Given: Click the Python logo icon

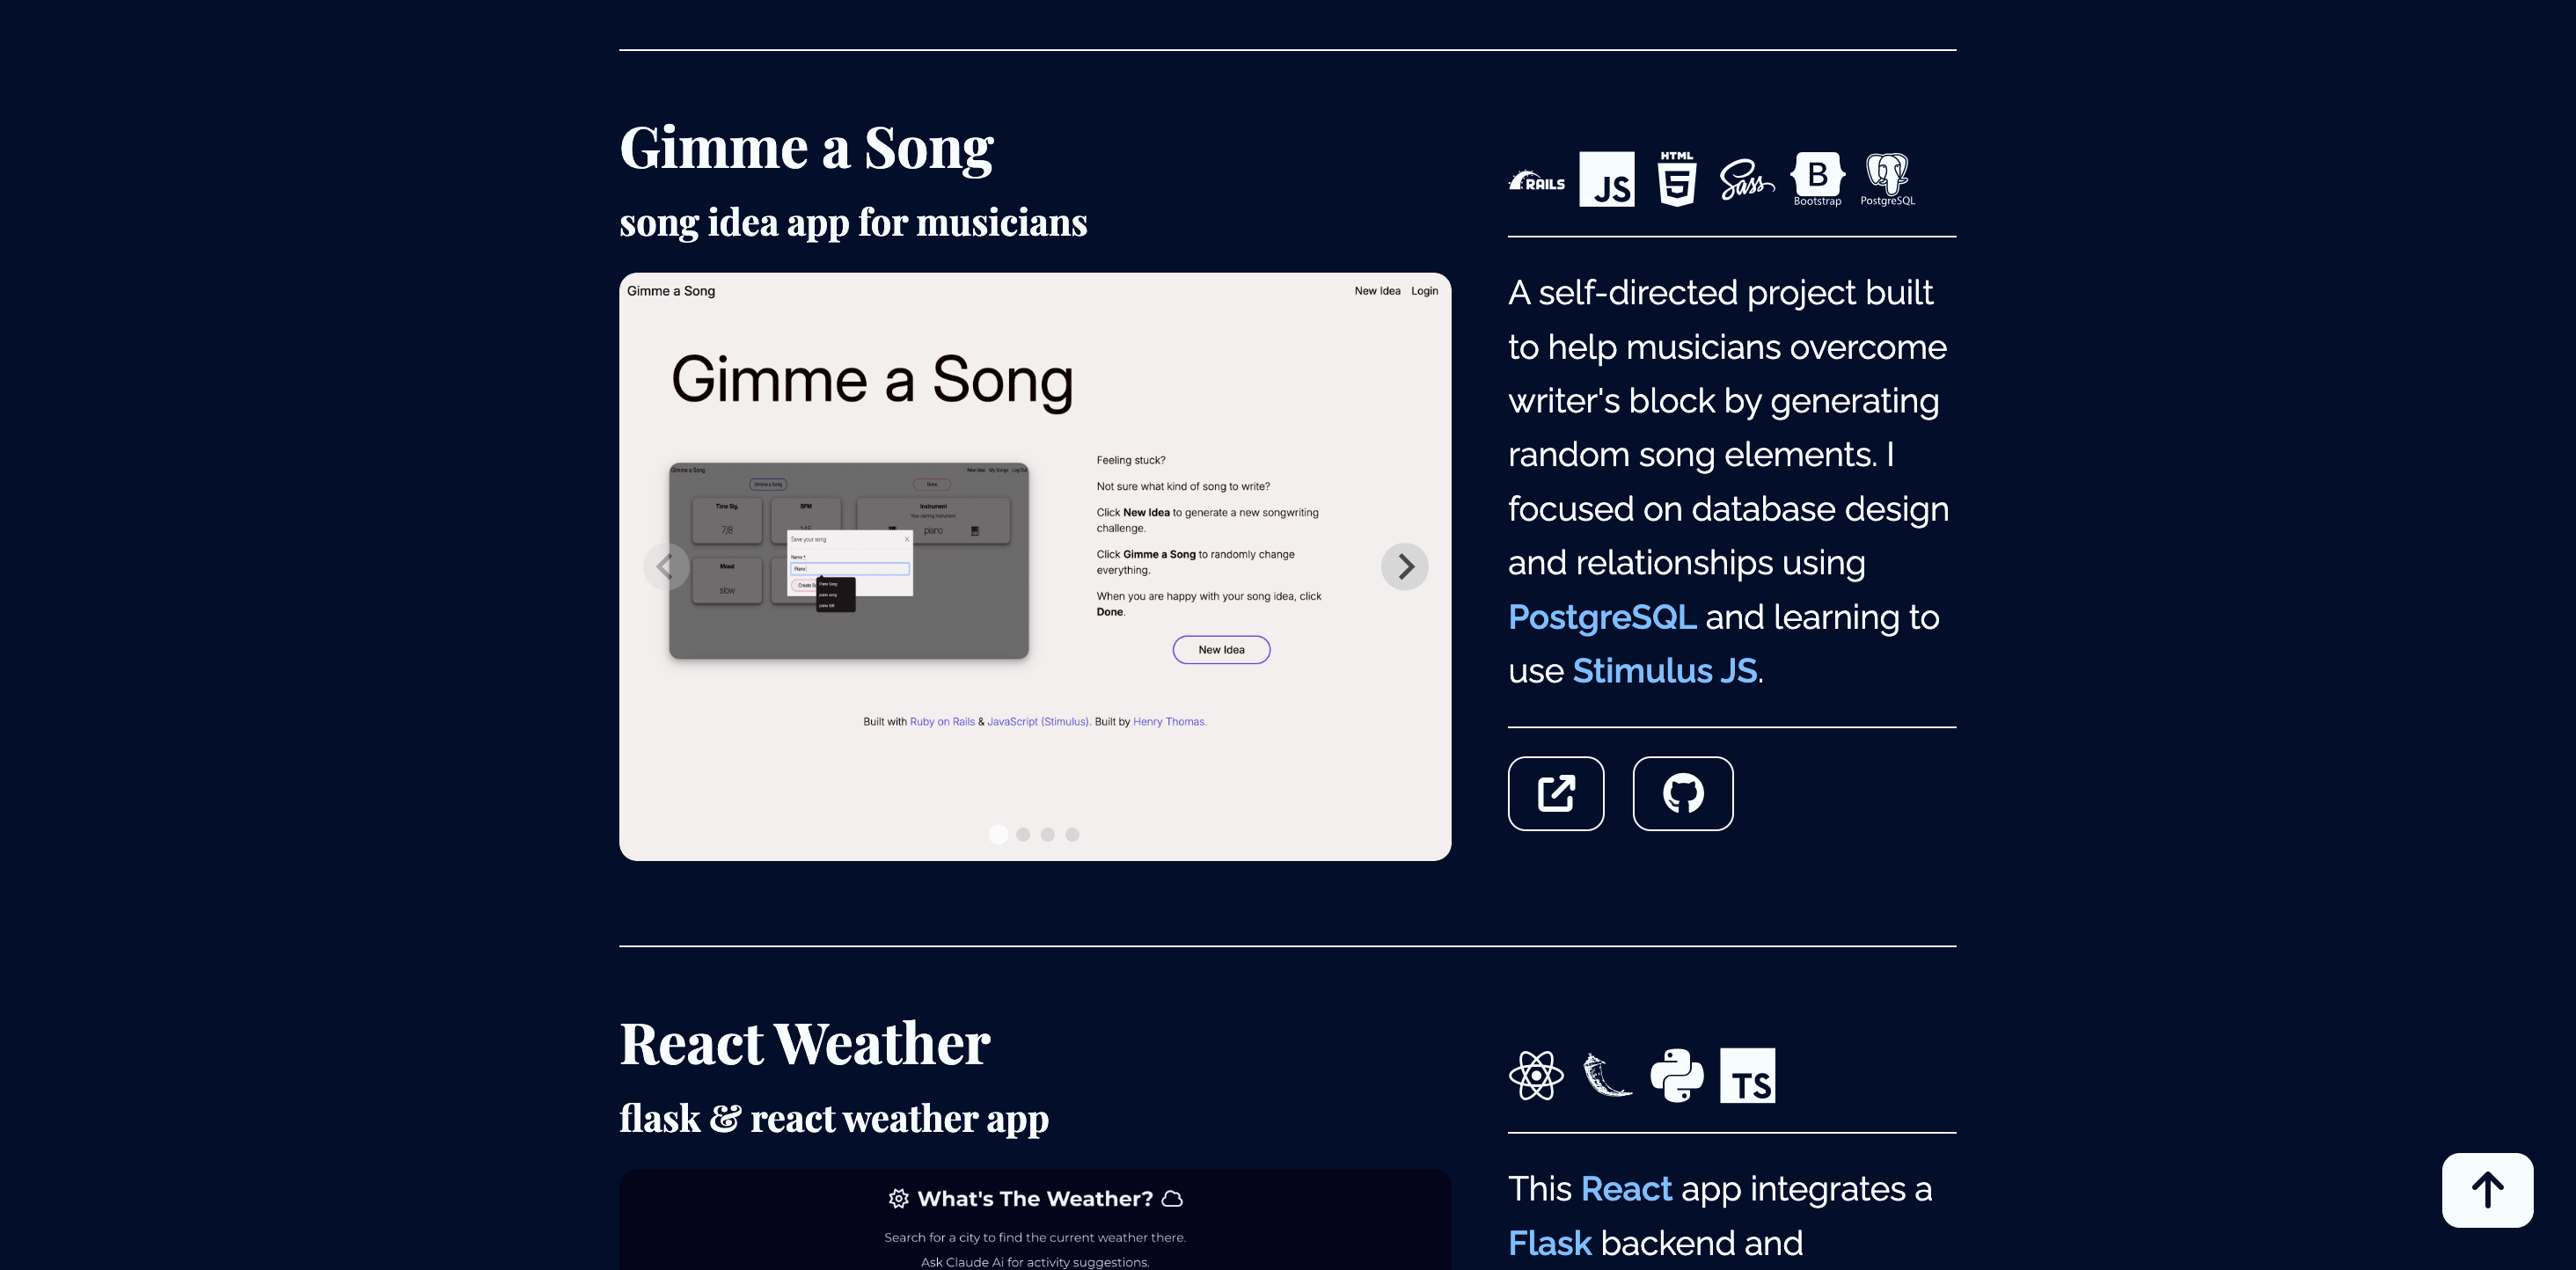Looking at the screenshot, I should point(1676,1076).
